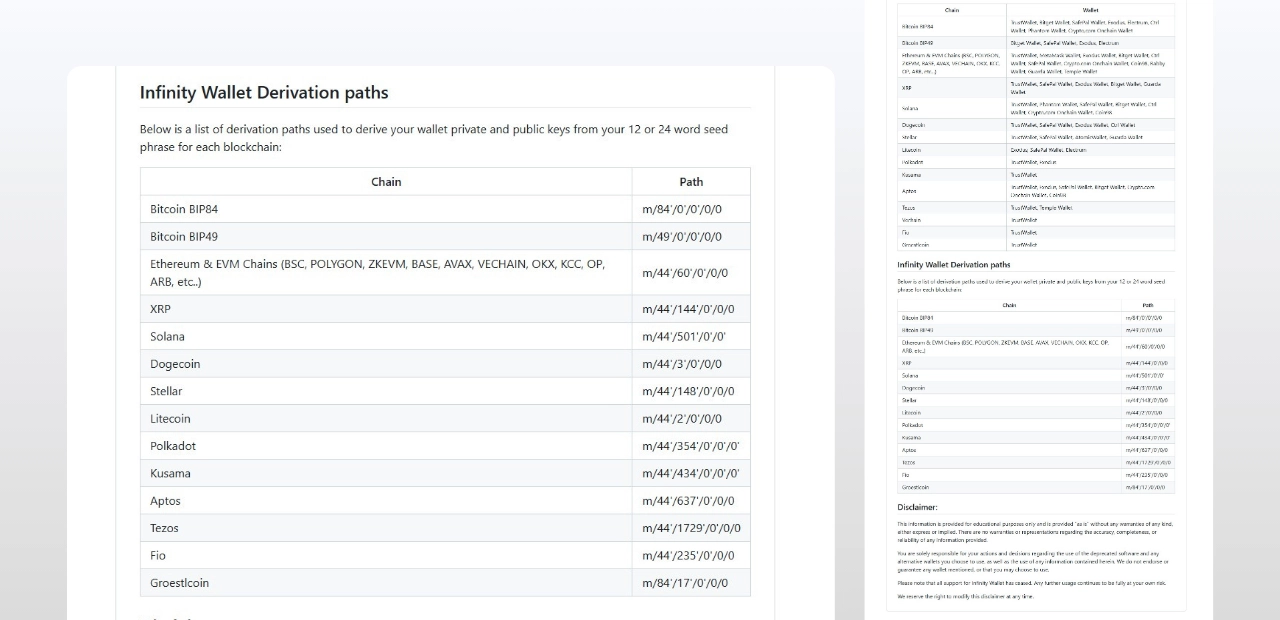Select the "Path" column header in main table

pyautogui.click(x=691, y=182)
